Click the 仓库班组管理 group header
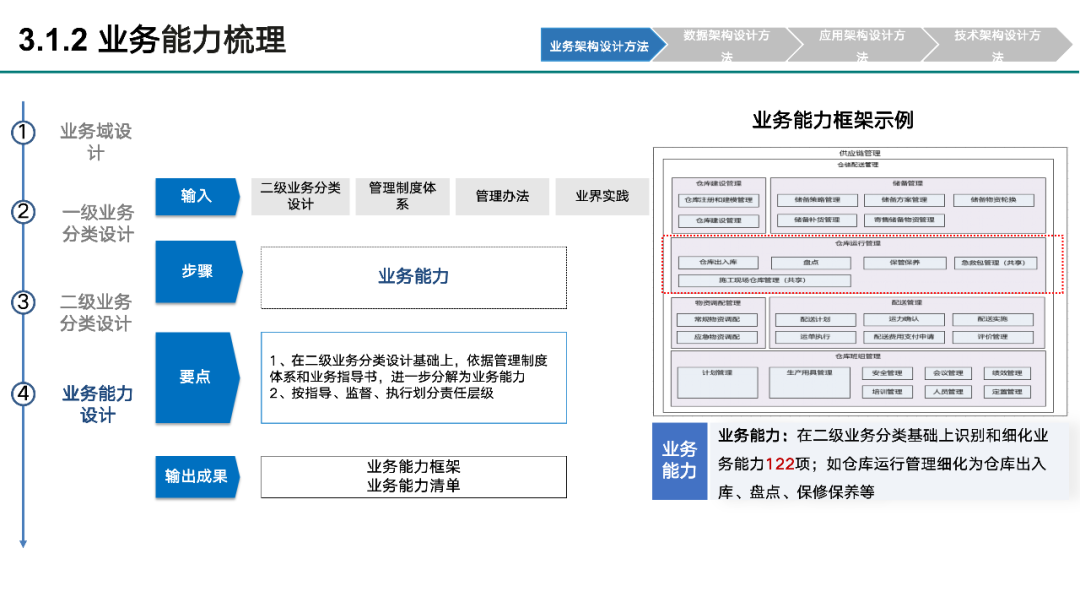 click(x=858, y=357)
